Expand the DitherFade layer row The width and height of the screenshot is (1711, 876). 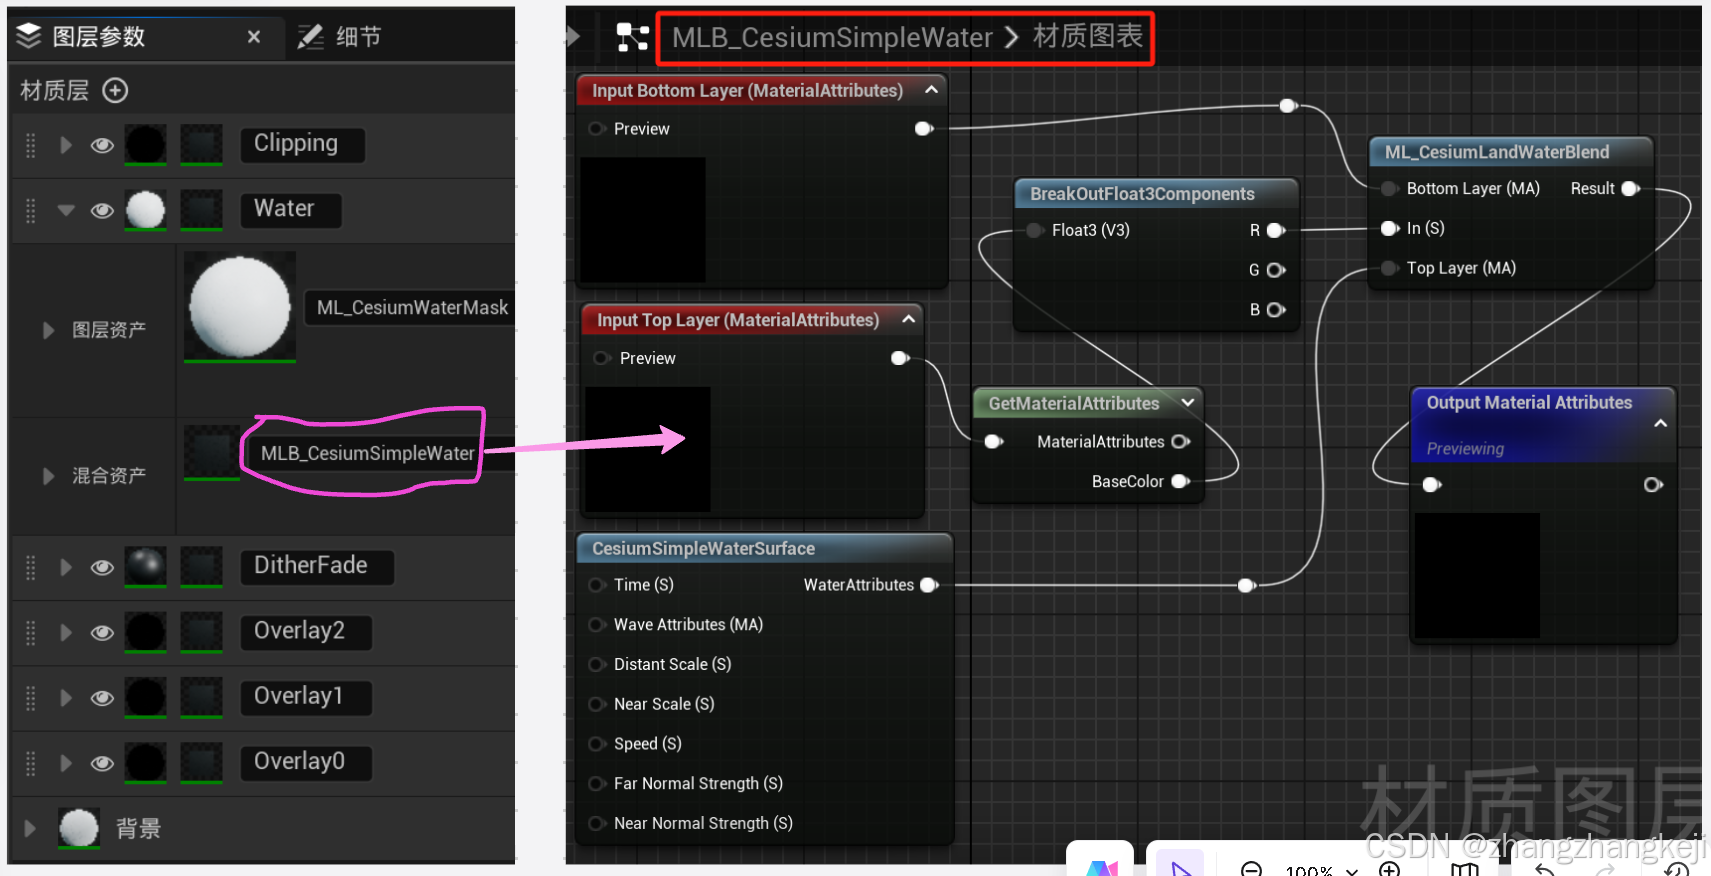coord(66,567)
